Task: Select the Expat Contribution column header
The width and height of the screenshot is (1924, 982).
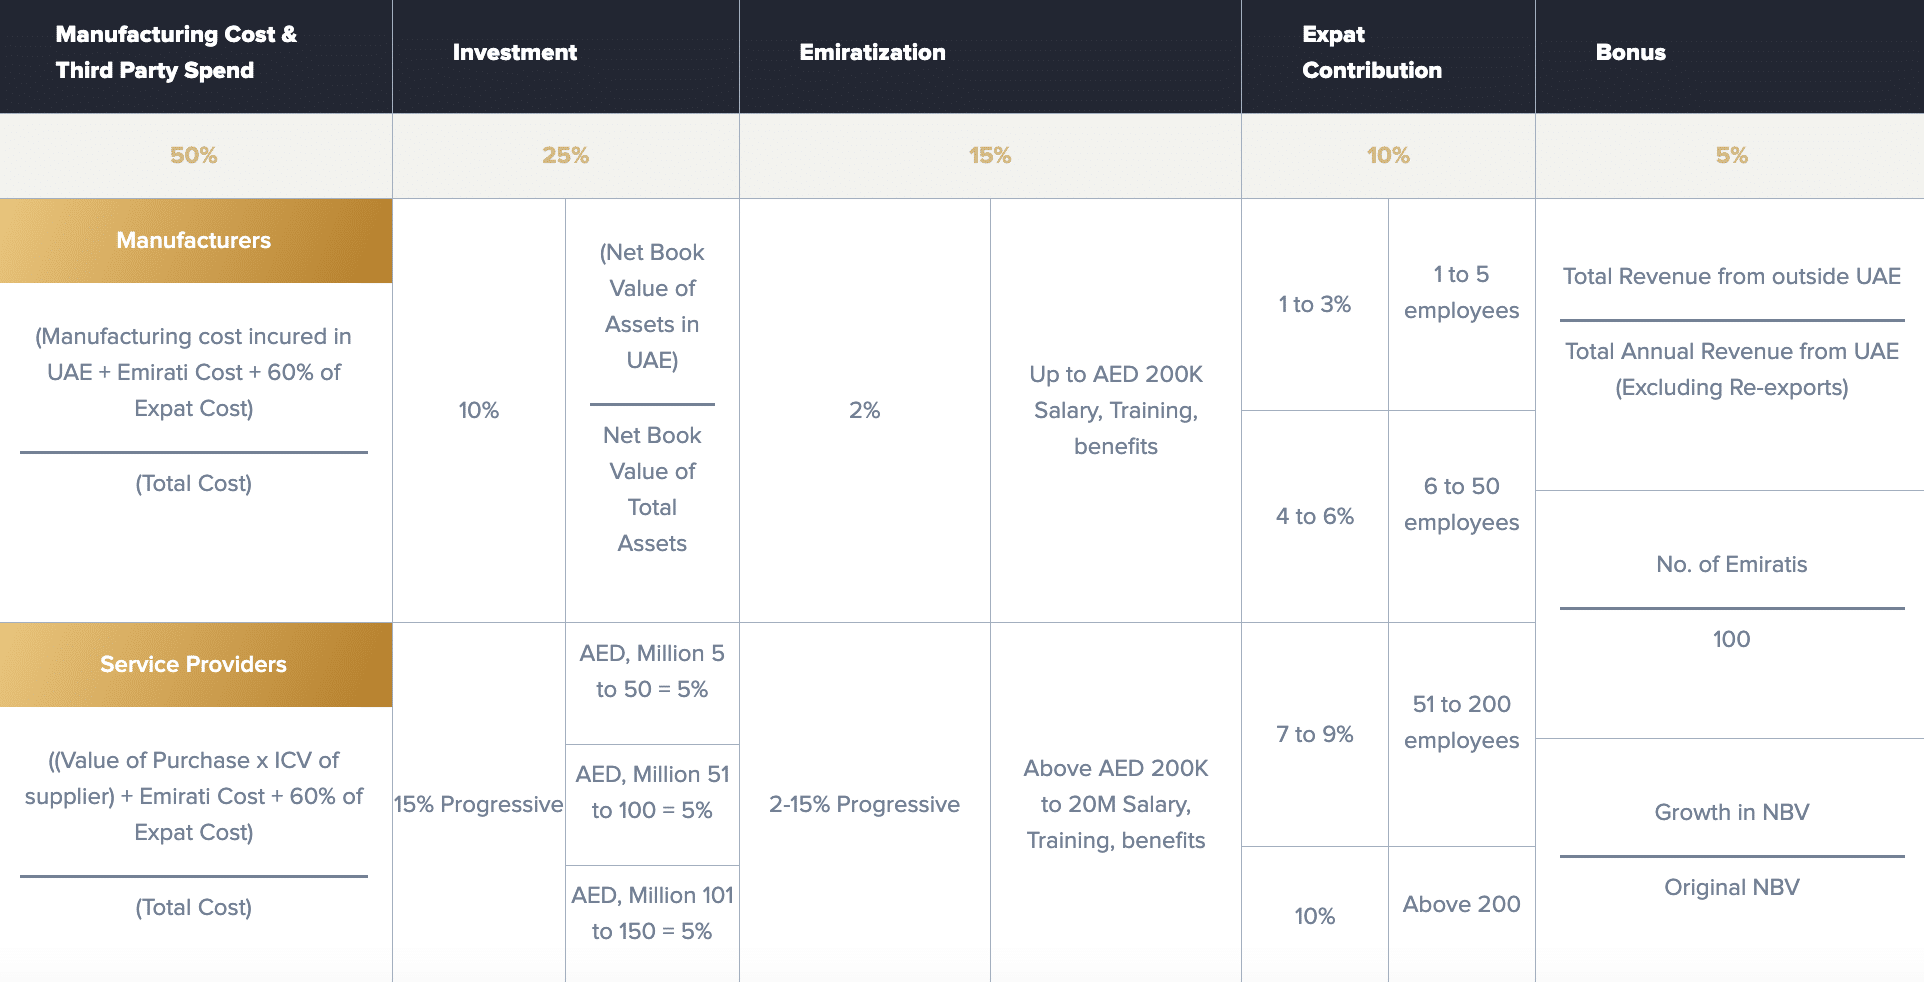Action: click(1371, 52)
